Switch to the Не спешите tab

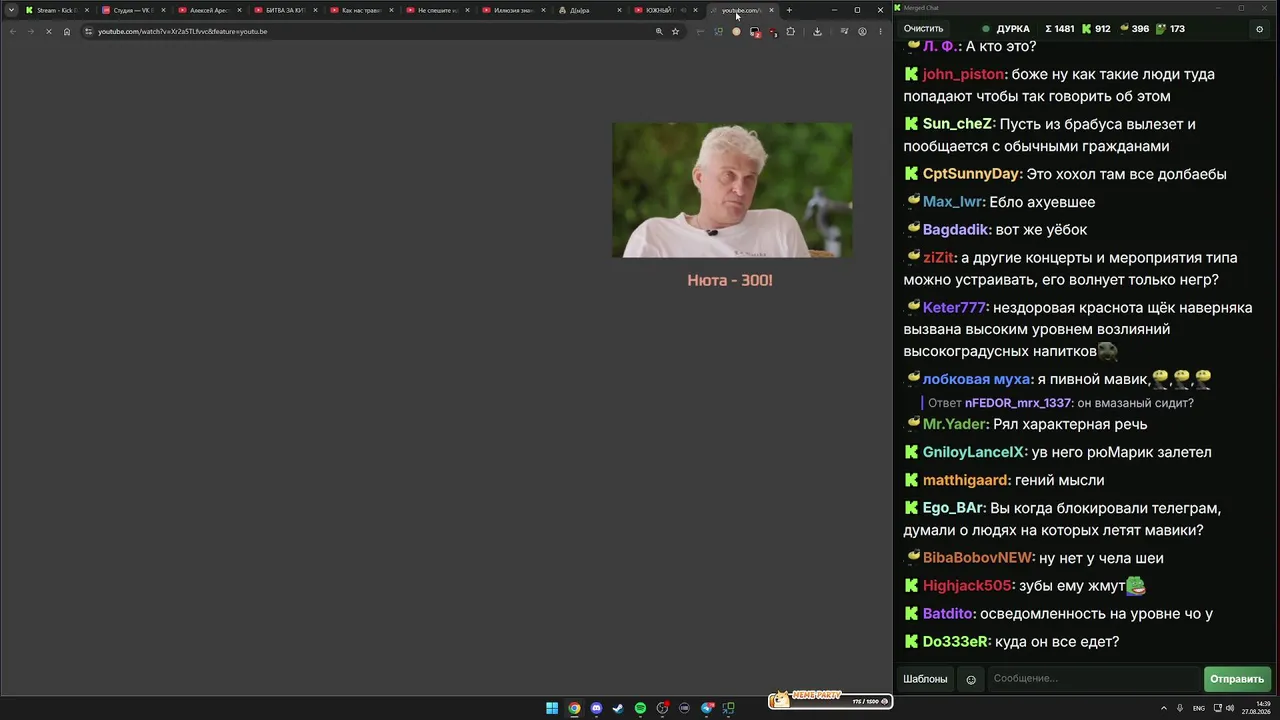click(x=437, y=10)
